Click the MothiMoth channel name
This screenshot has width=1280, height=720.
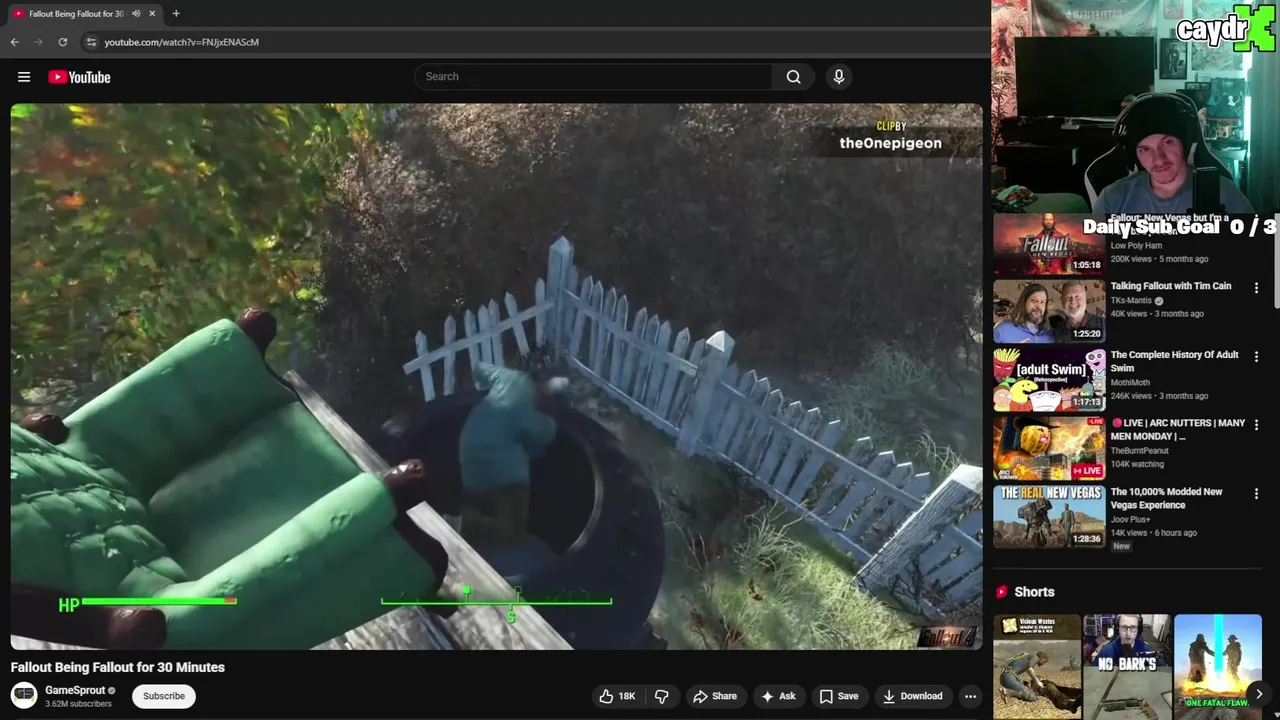point(1132,382)
